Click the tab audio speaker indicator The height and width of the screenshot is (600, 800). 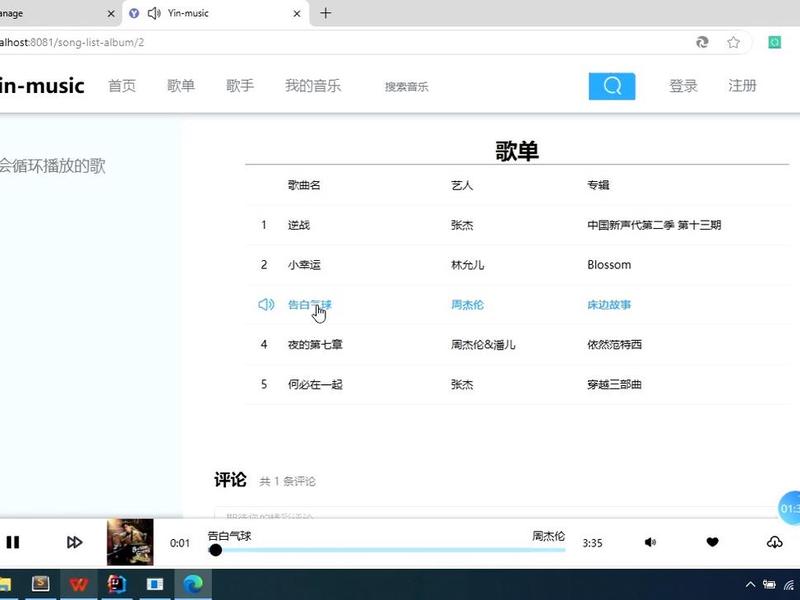(x=154, y=13)
